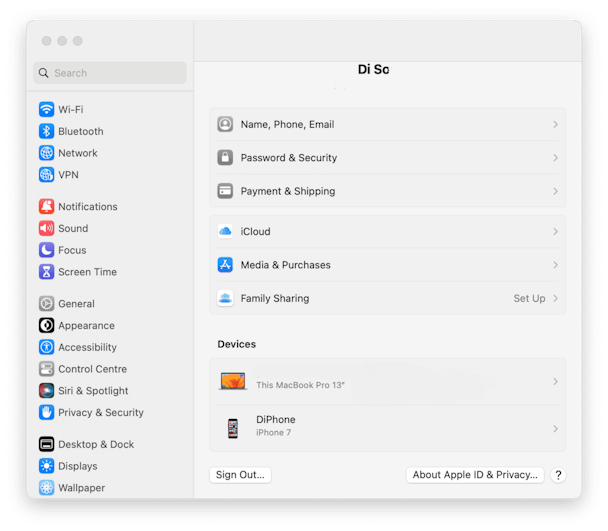Select the Sound speaker icon
The image size is (608, 531).
point(46,228)
